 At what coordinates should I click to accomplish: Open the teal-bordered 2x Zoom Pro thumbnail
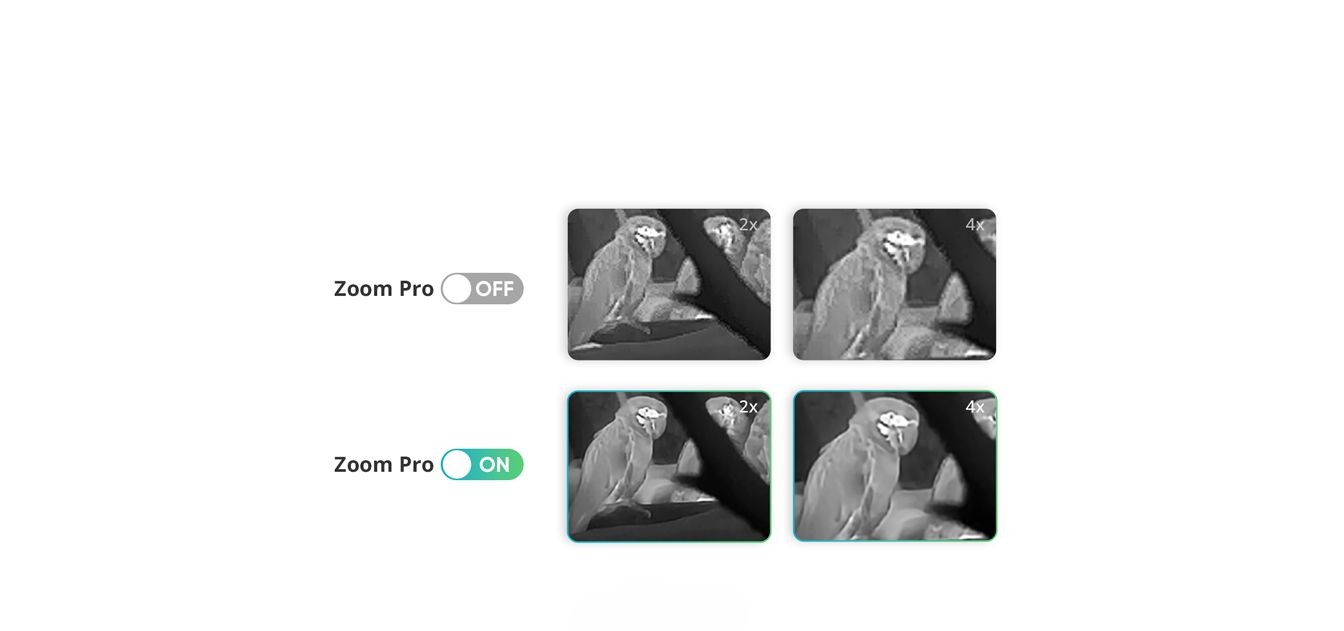669,466
